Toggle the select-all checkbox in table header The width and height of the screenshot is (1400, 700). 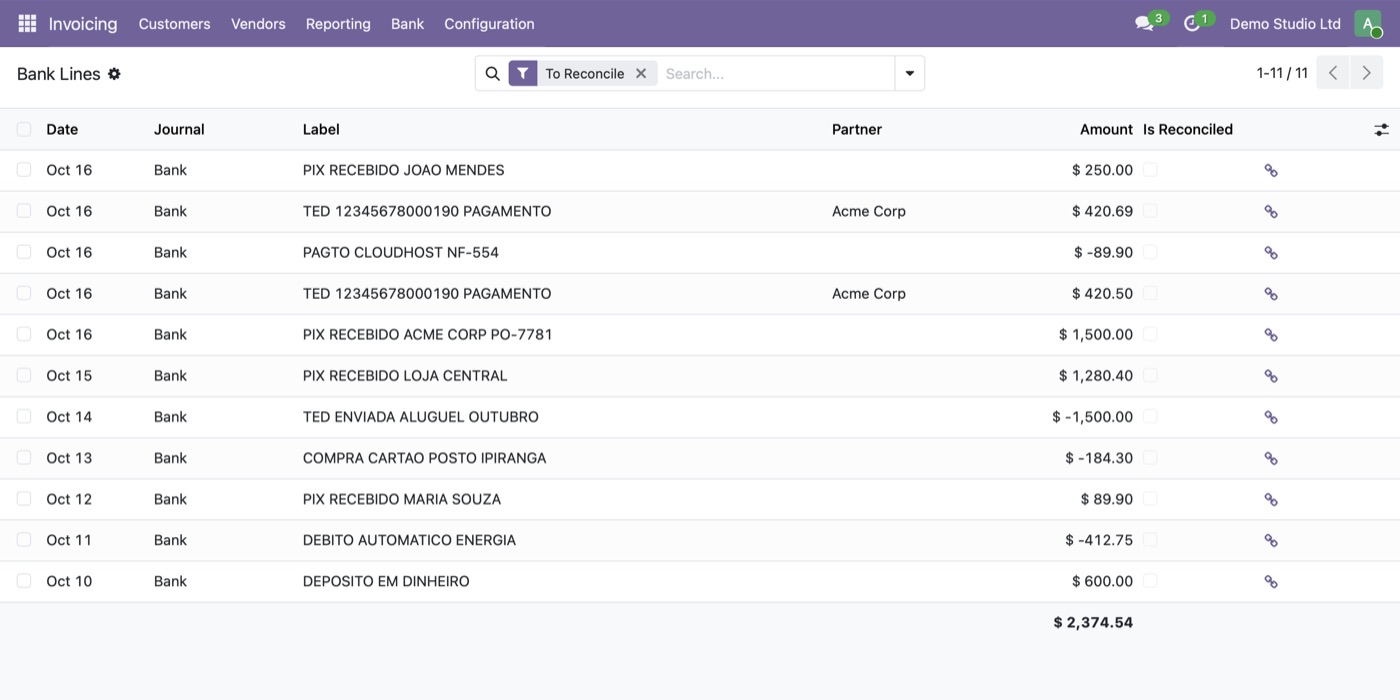(24, 129)
